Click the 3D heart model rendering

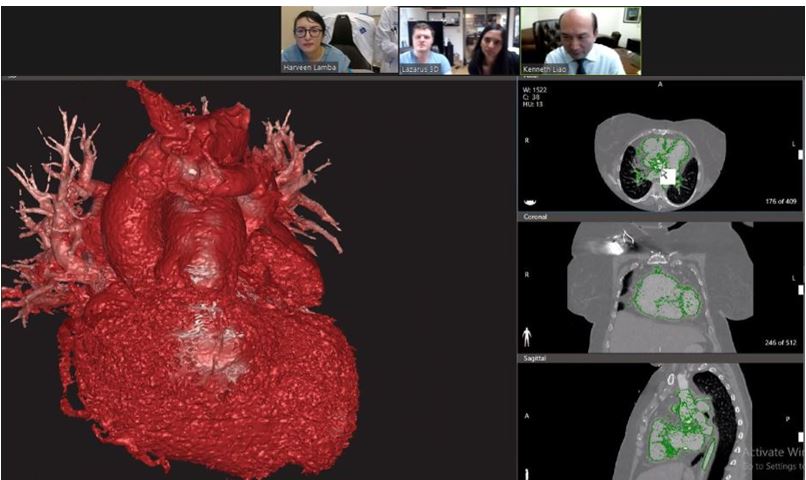pos(180,280)
